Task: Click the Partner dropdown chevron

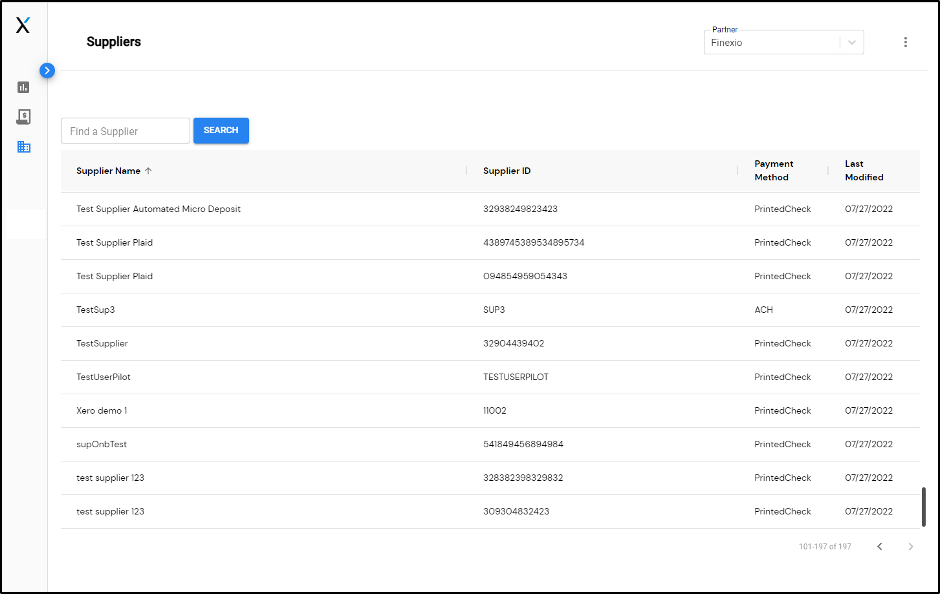Action: [x=851, y=42]
